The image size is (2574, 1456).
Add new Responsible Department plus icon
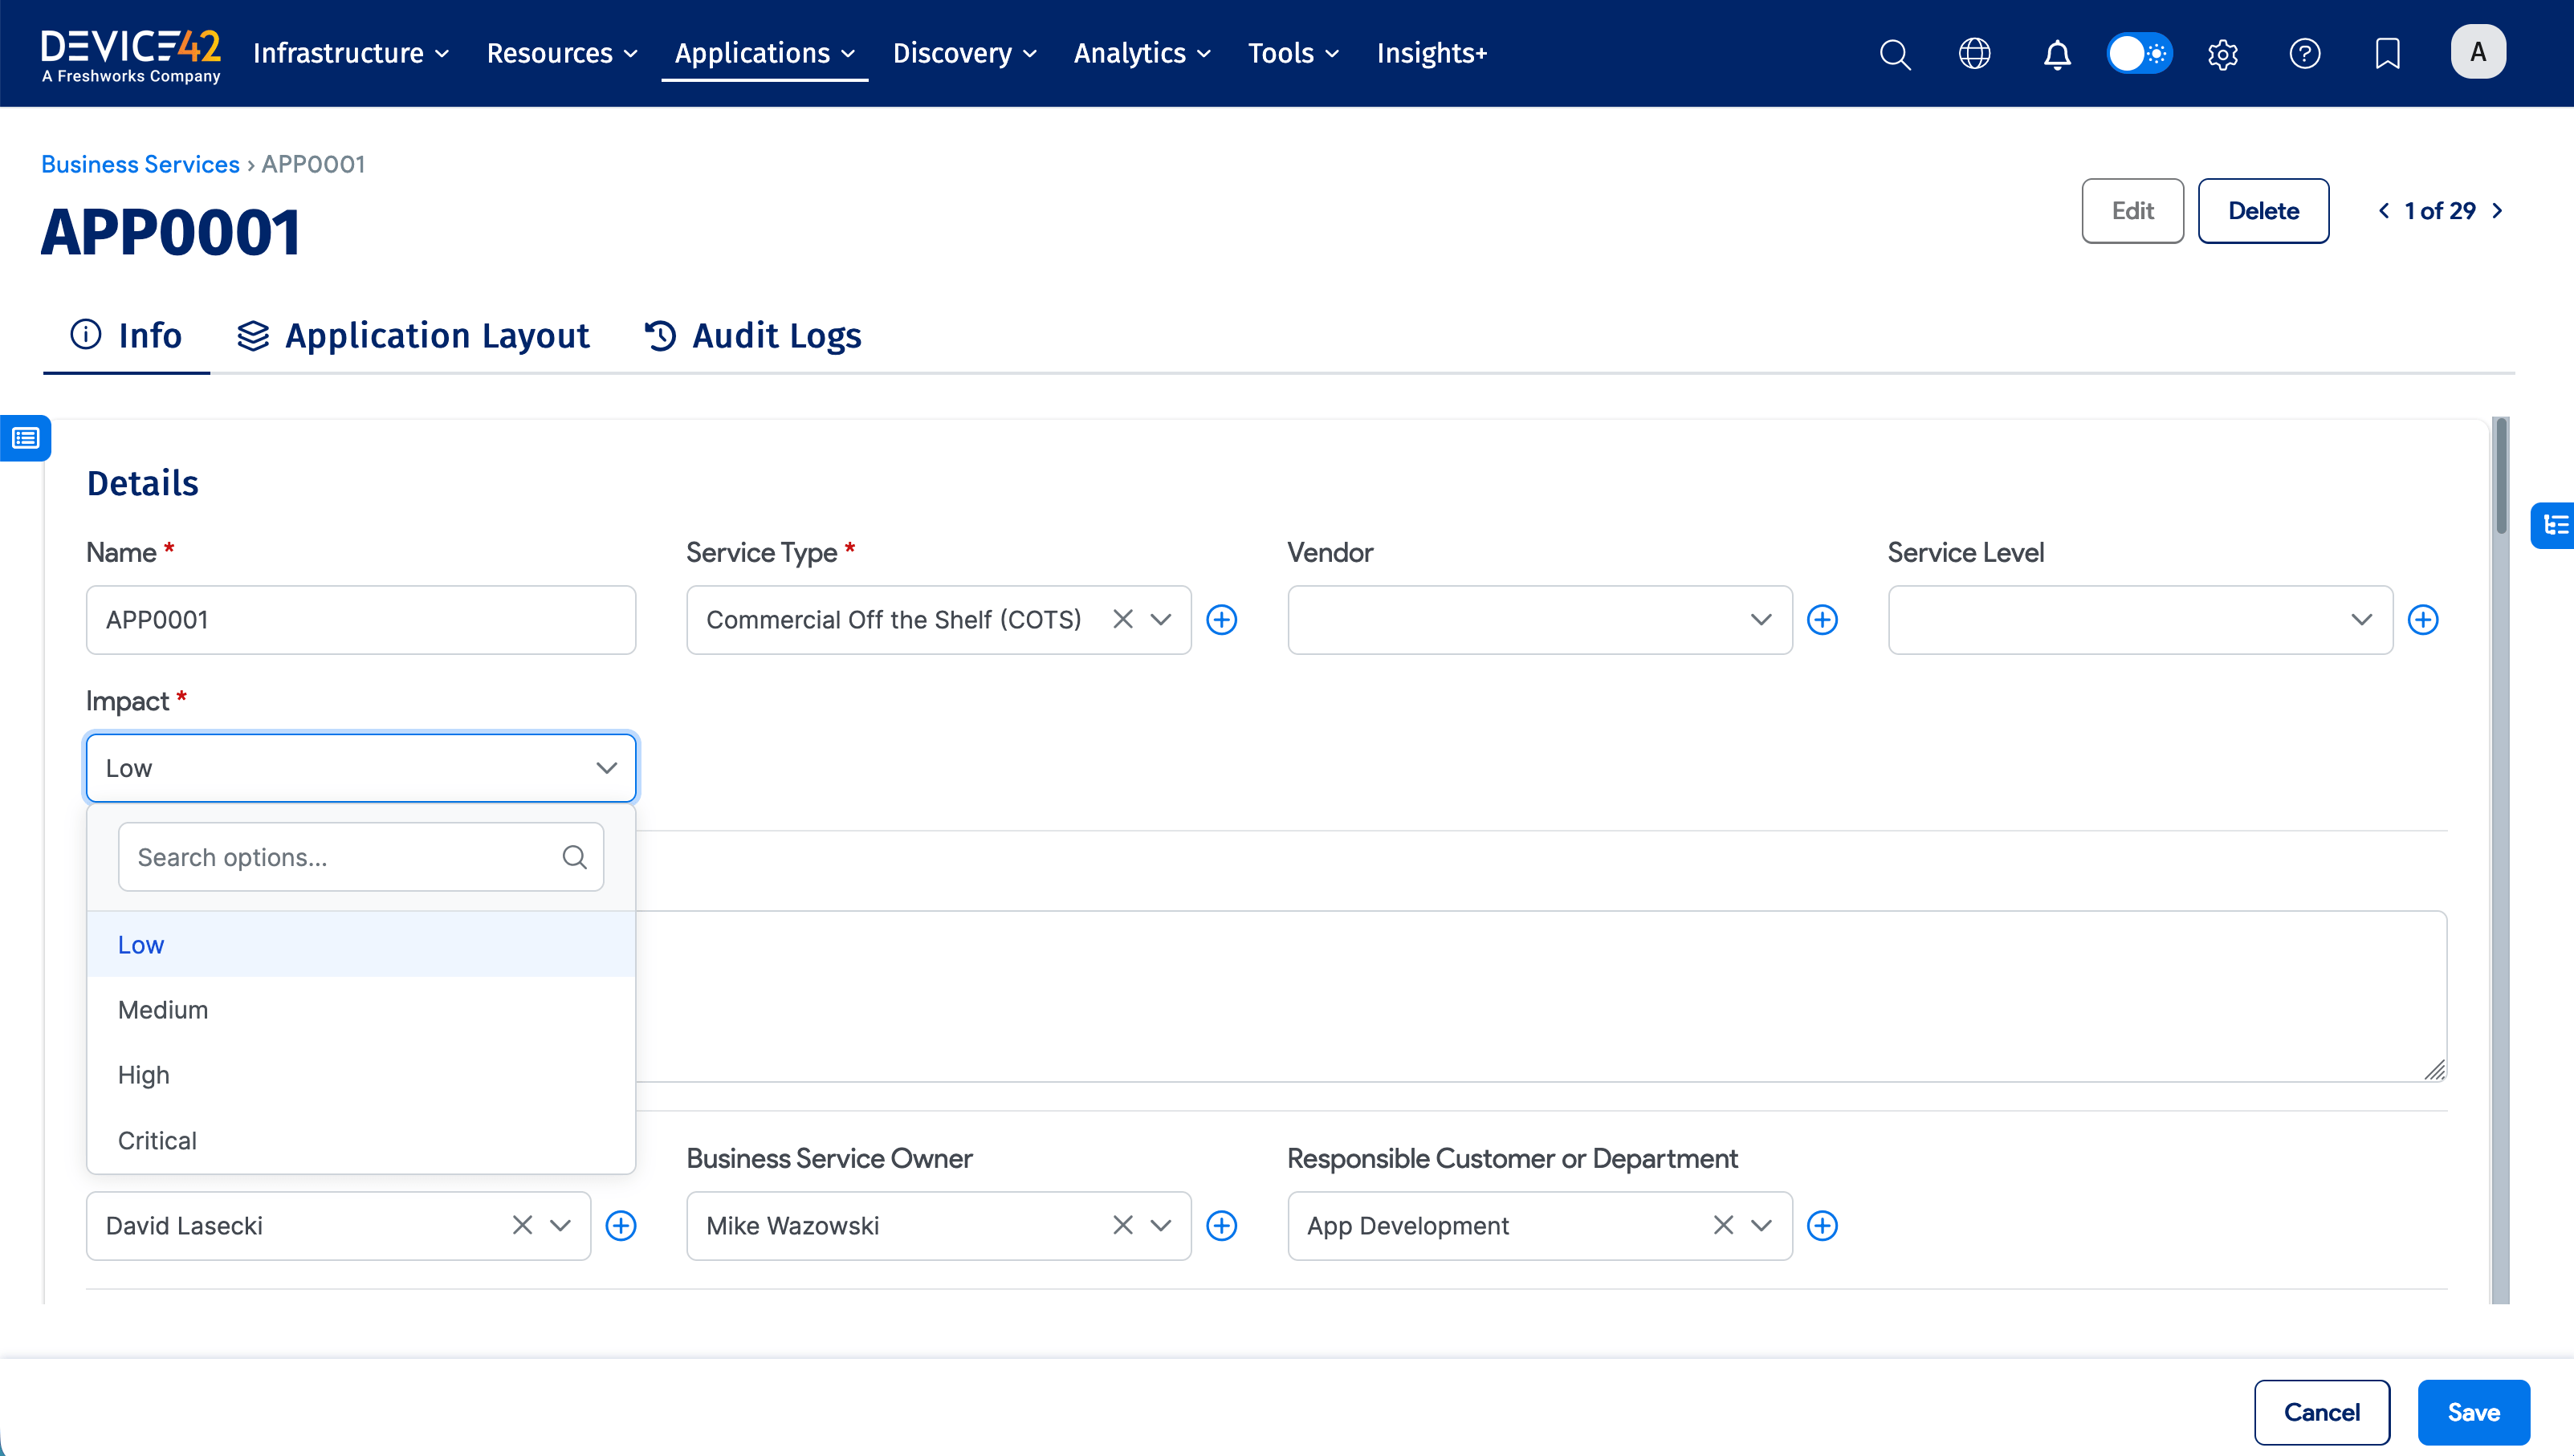1822,1226
